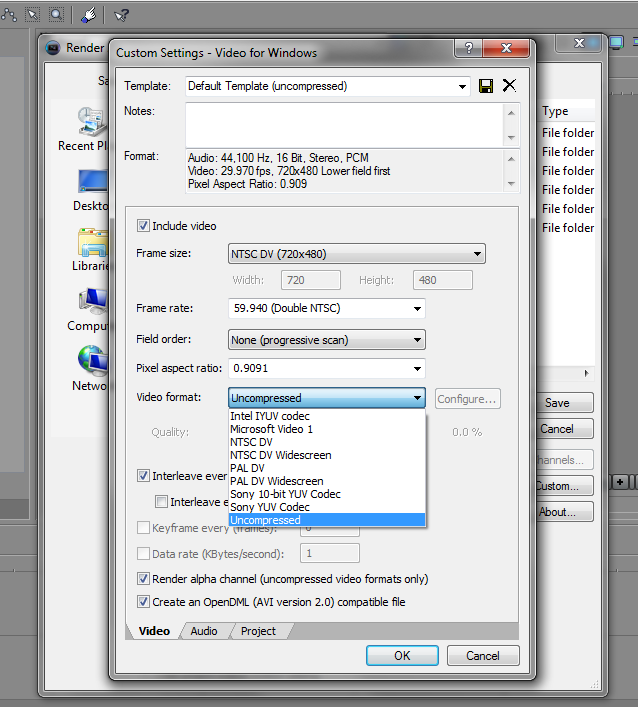Switch to the Audio tab
This screenshot has width=638, height=707.
[204, 631]
